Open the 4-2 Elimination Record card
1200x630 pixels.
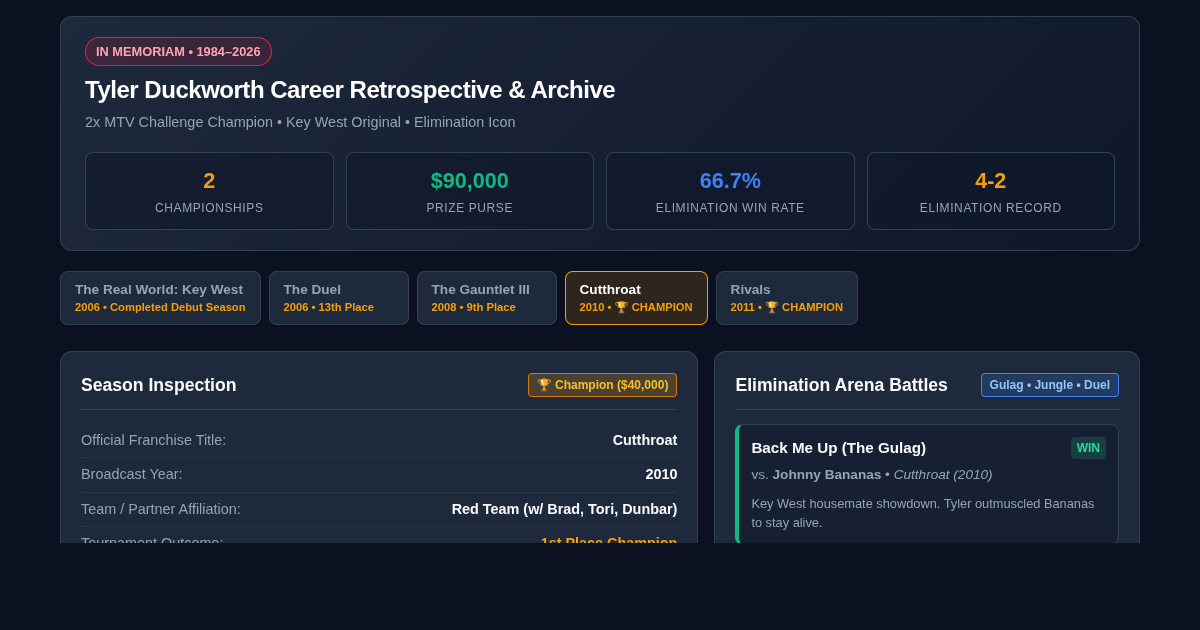(x=991, y=191)
